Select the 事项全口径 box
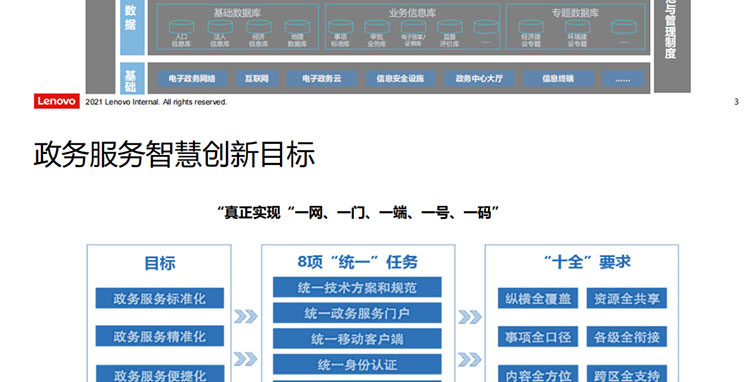750x382 pixels. pos(538,337)
